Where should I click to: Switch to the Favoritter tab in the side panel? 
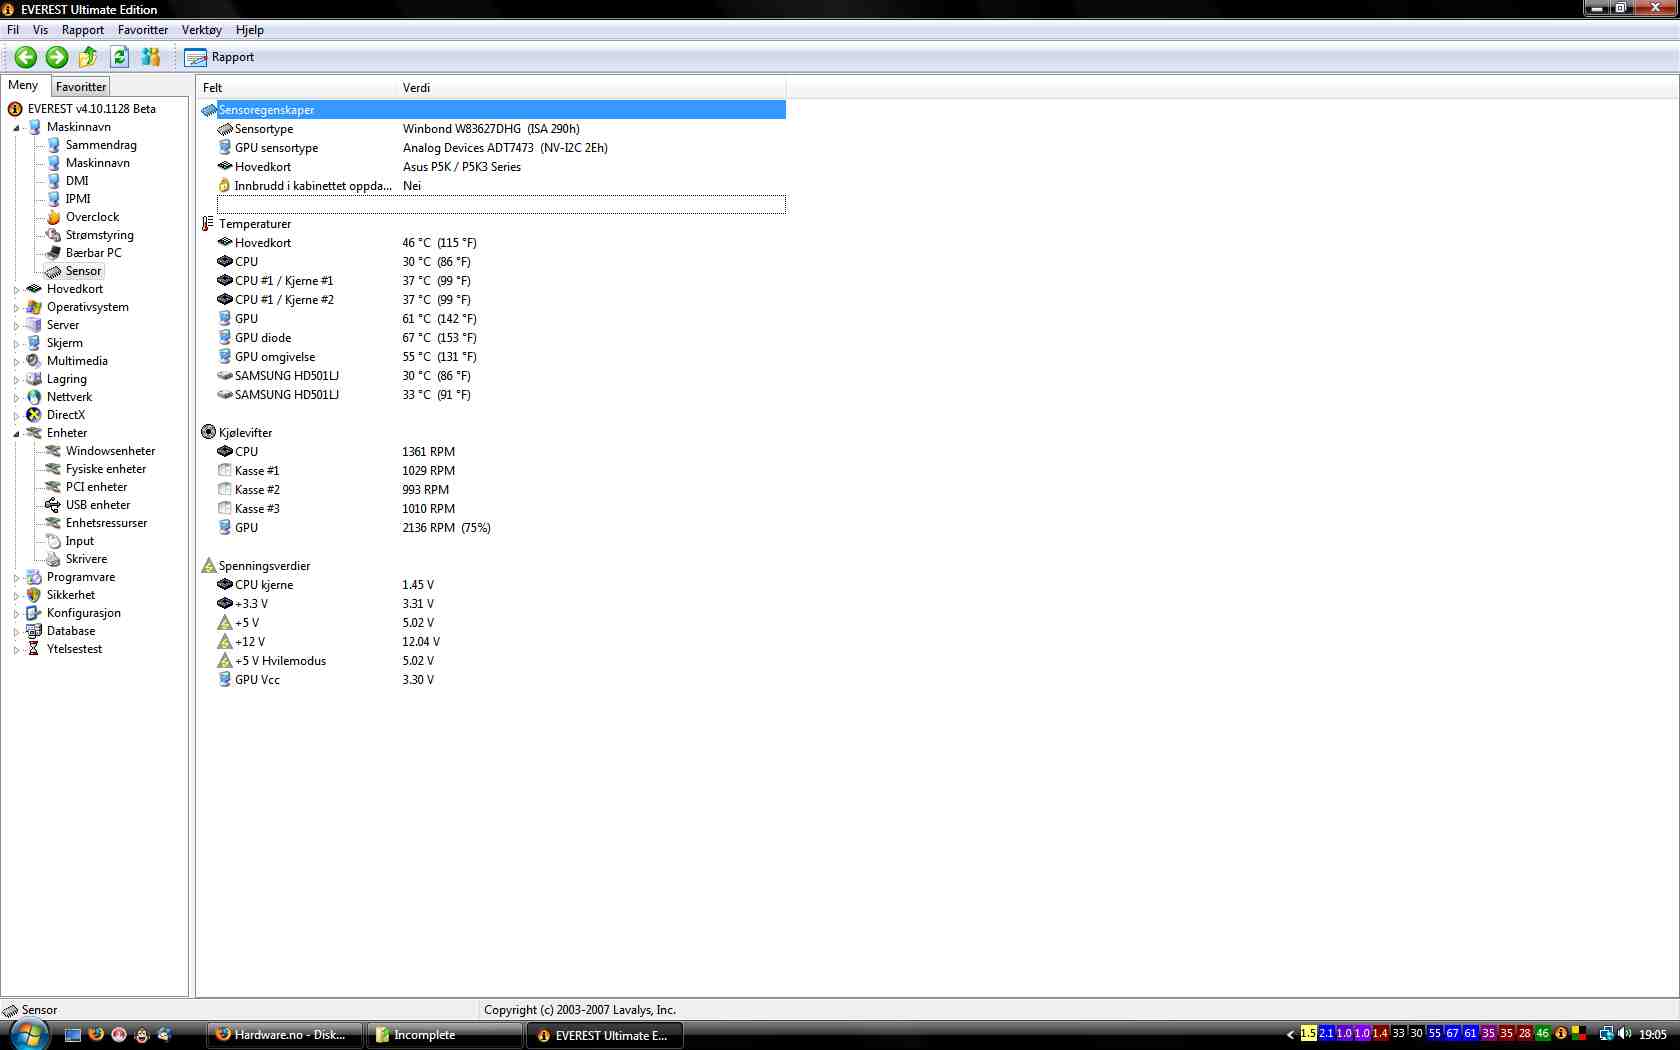81,87
